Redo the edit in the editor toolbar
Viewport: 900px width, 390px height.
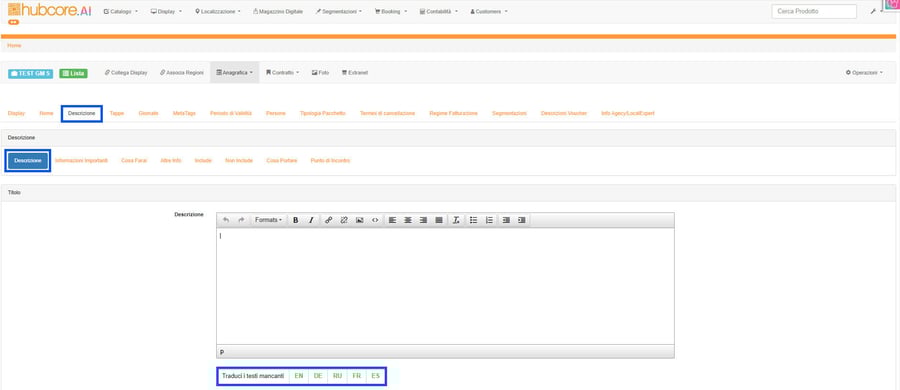[x=241, y=220]
